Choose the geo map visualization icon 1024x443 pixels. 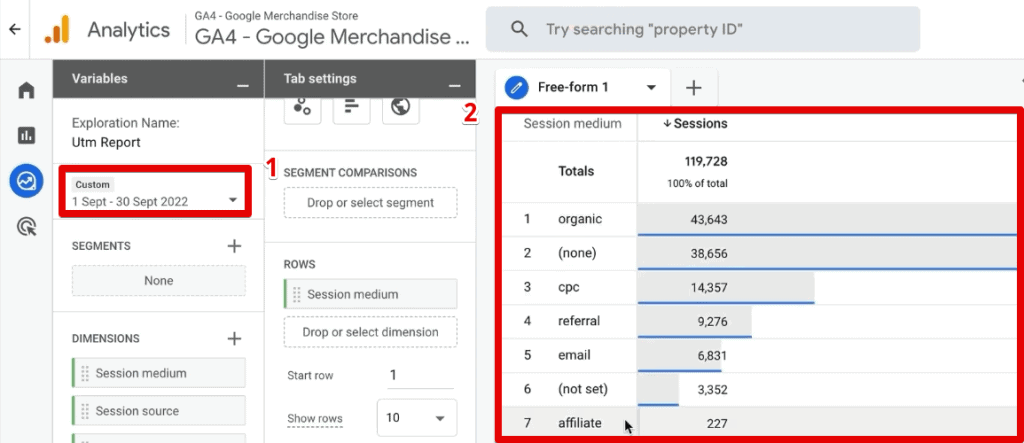400,108
